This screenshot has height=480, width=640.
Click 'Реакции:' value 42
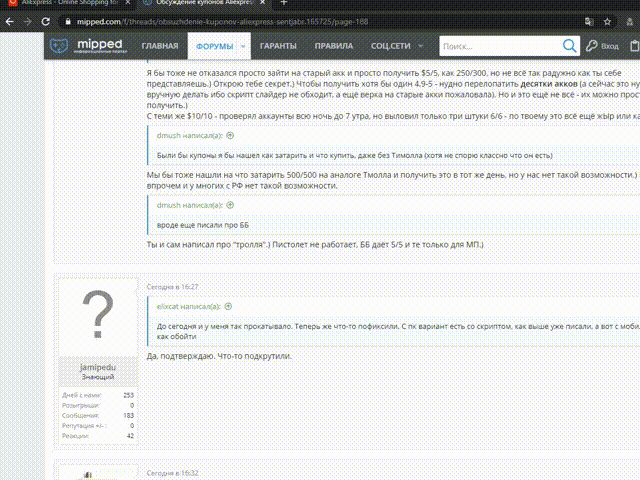[130, 436]
